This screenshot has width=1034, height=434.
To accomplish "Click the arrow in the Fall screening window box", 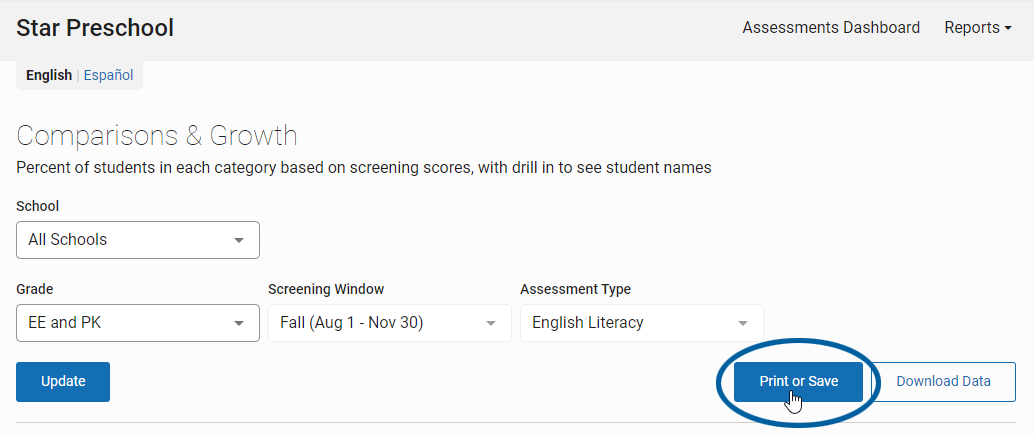I will click(491, 323).
